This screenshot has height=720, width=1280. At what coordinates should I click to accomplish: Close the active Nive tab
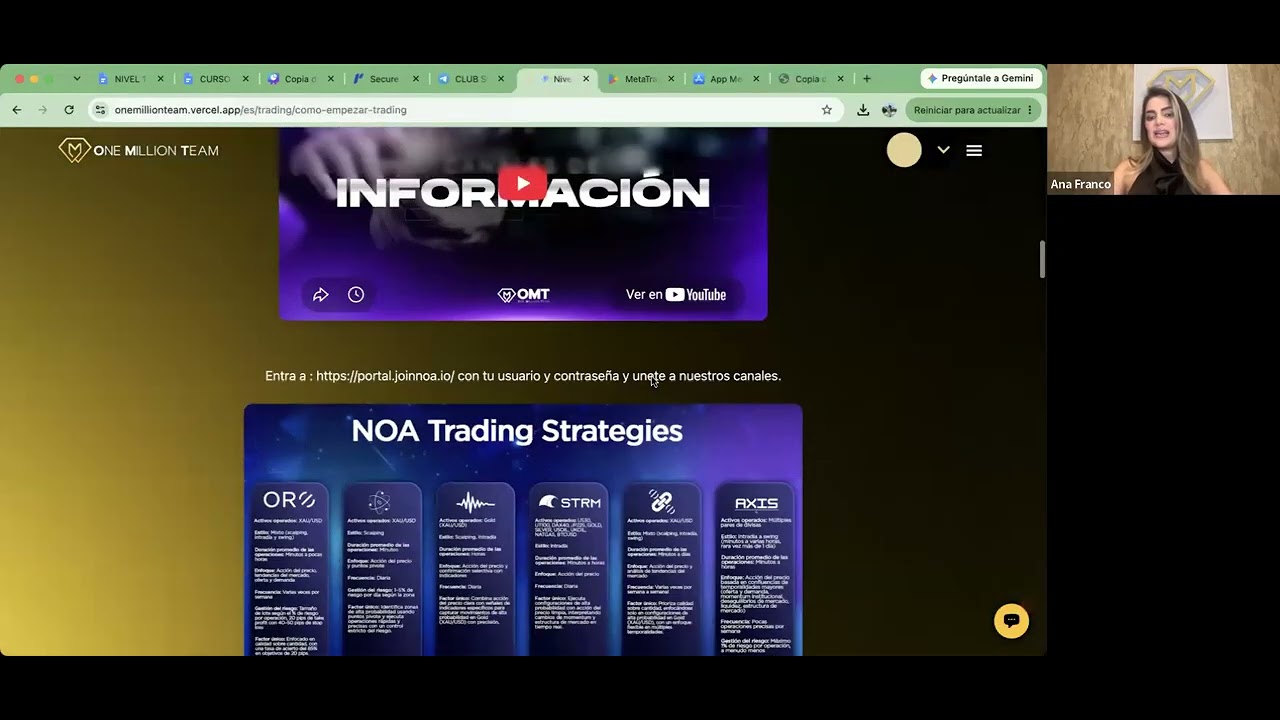pyautogui.click(x=586, y=79)
